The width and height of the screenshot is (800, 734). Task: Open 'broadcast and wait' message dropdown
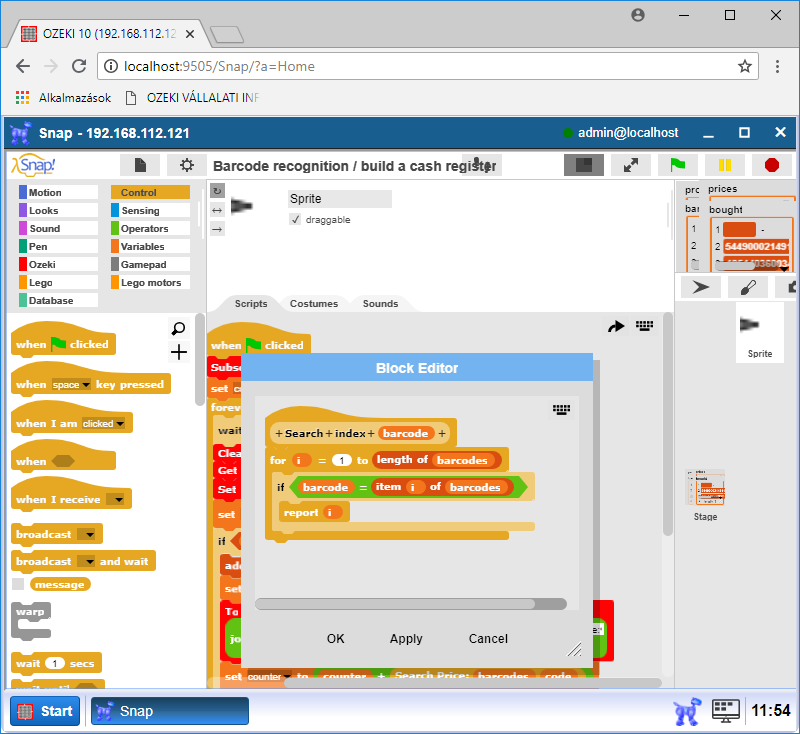90,562
